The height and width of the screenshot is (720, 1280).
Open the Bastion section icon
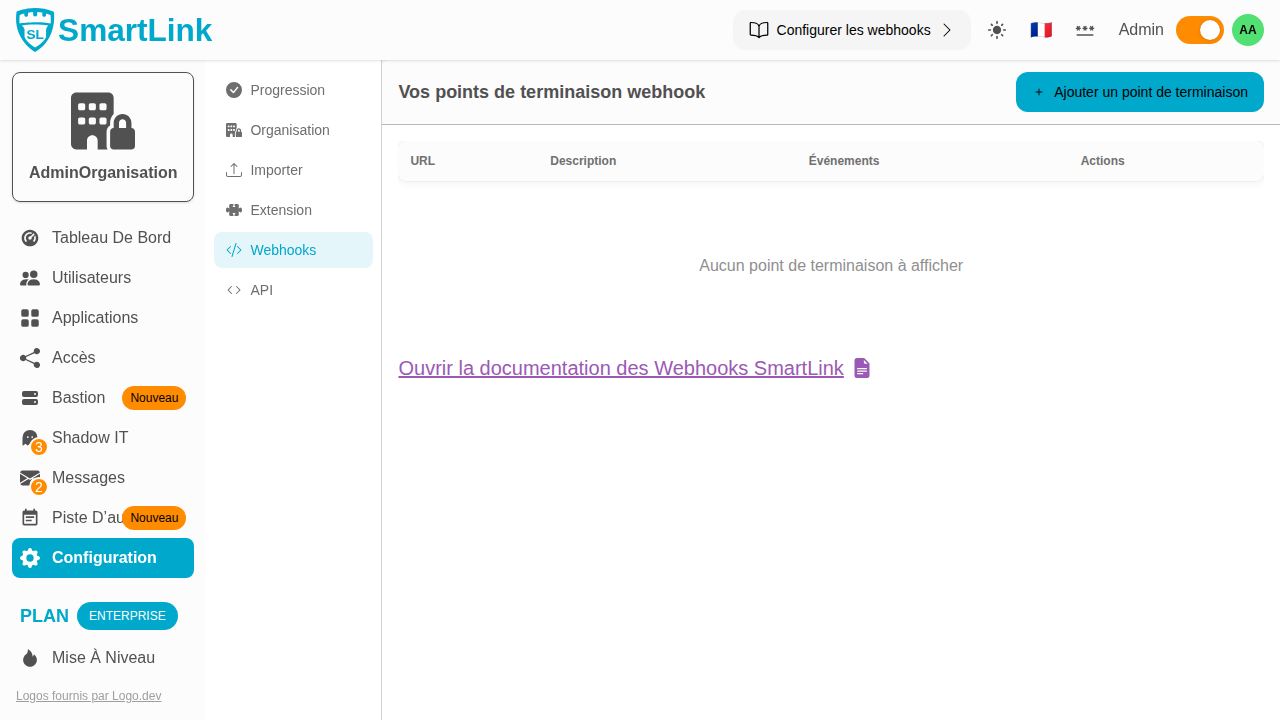pyautogui.click(x=29, y=397)
